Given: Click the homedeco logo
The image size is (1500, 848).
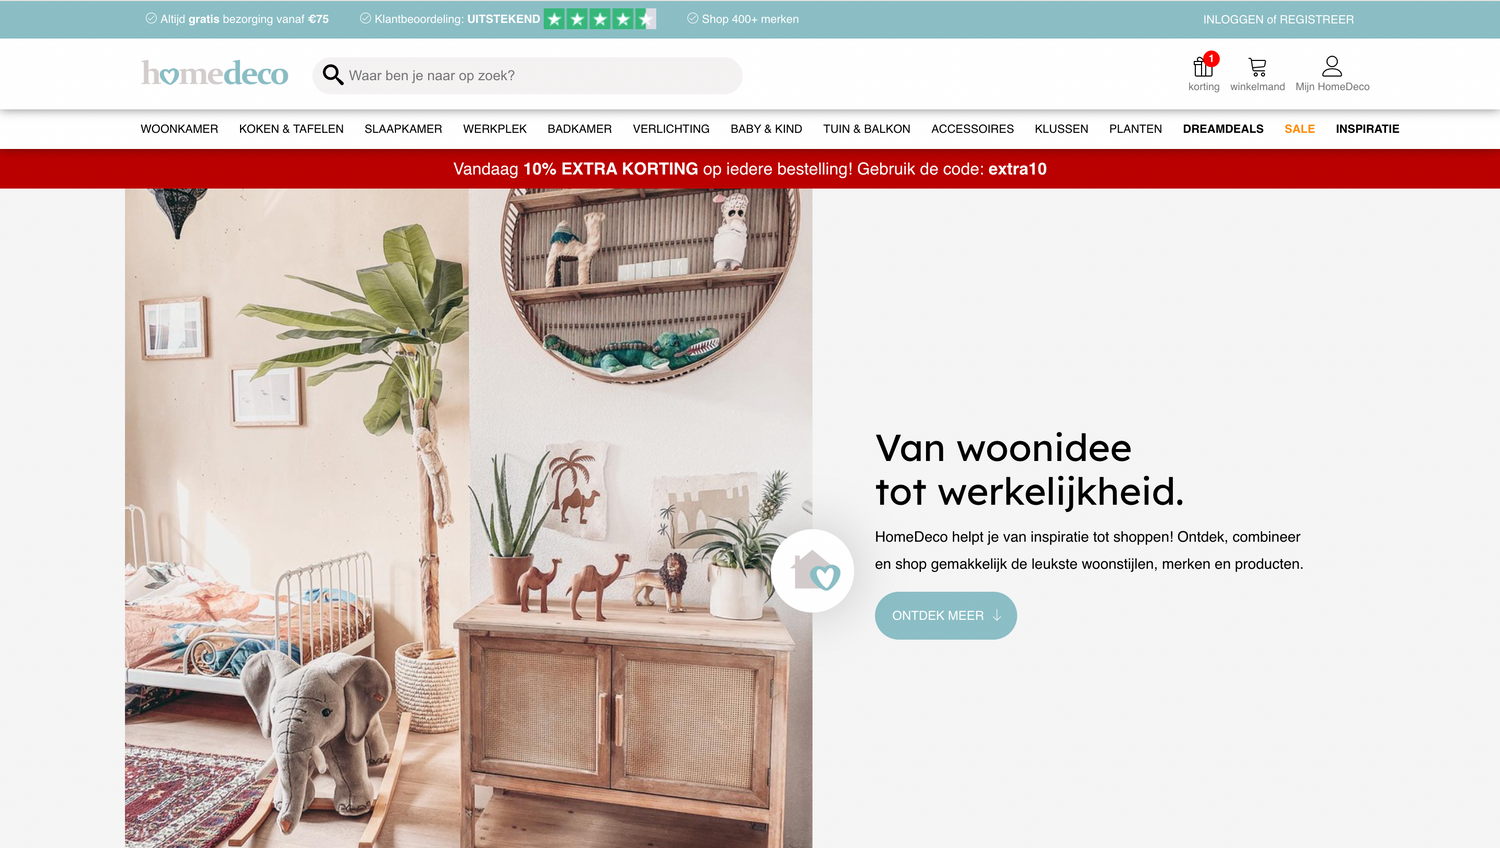Looking at the screenshot, I should (215, 73).
